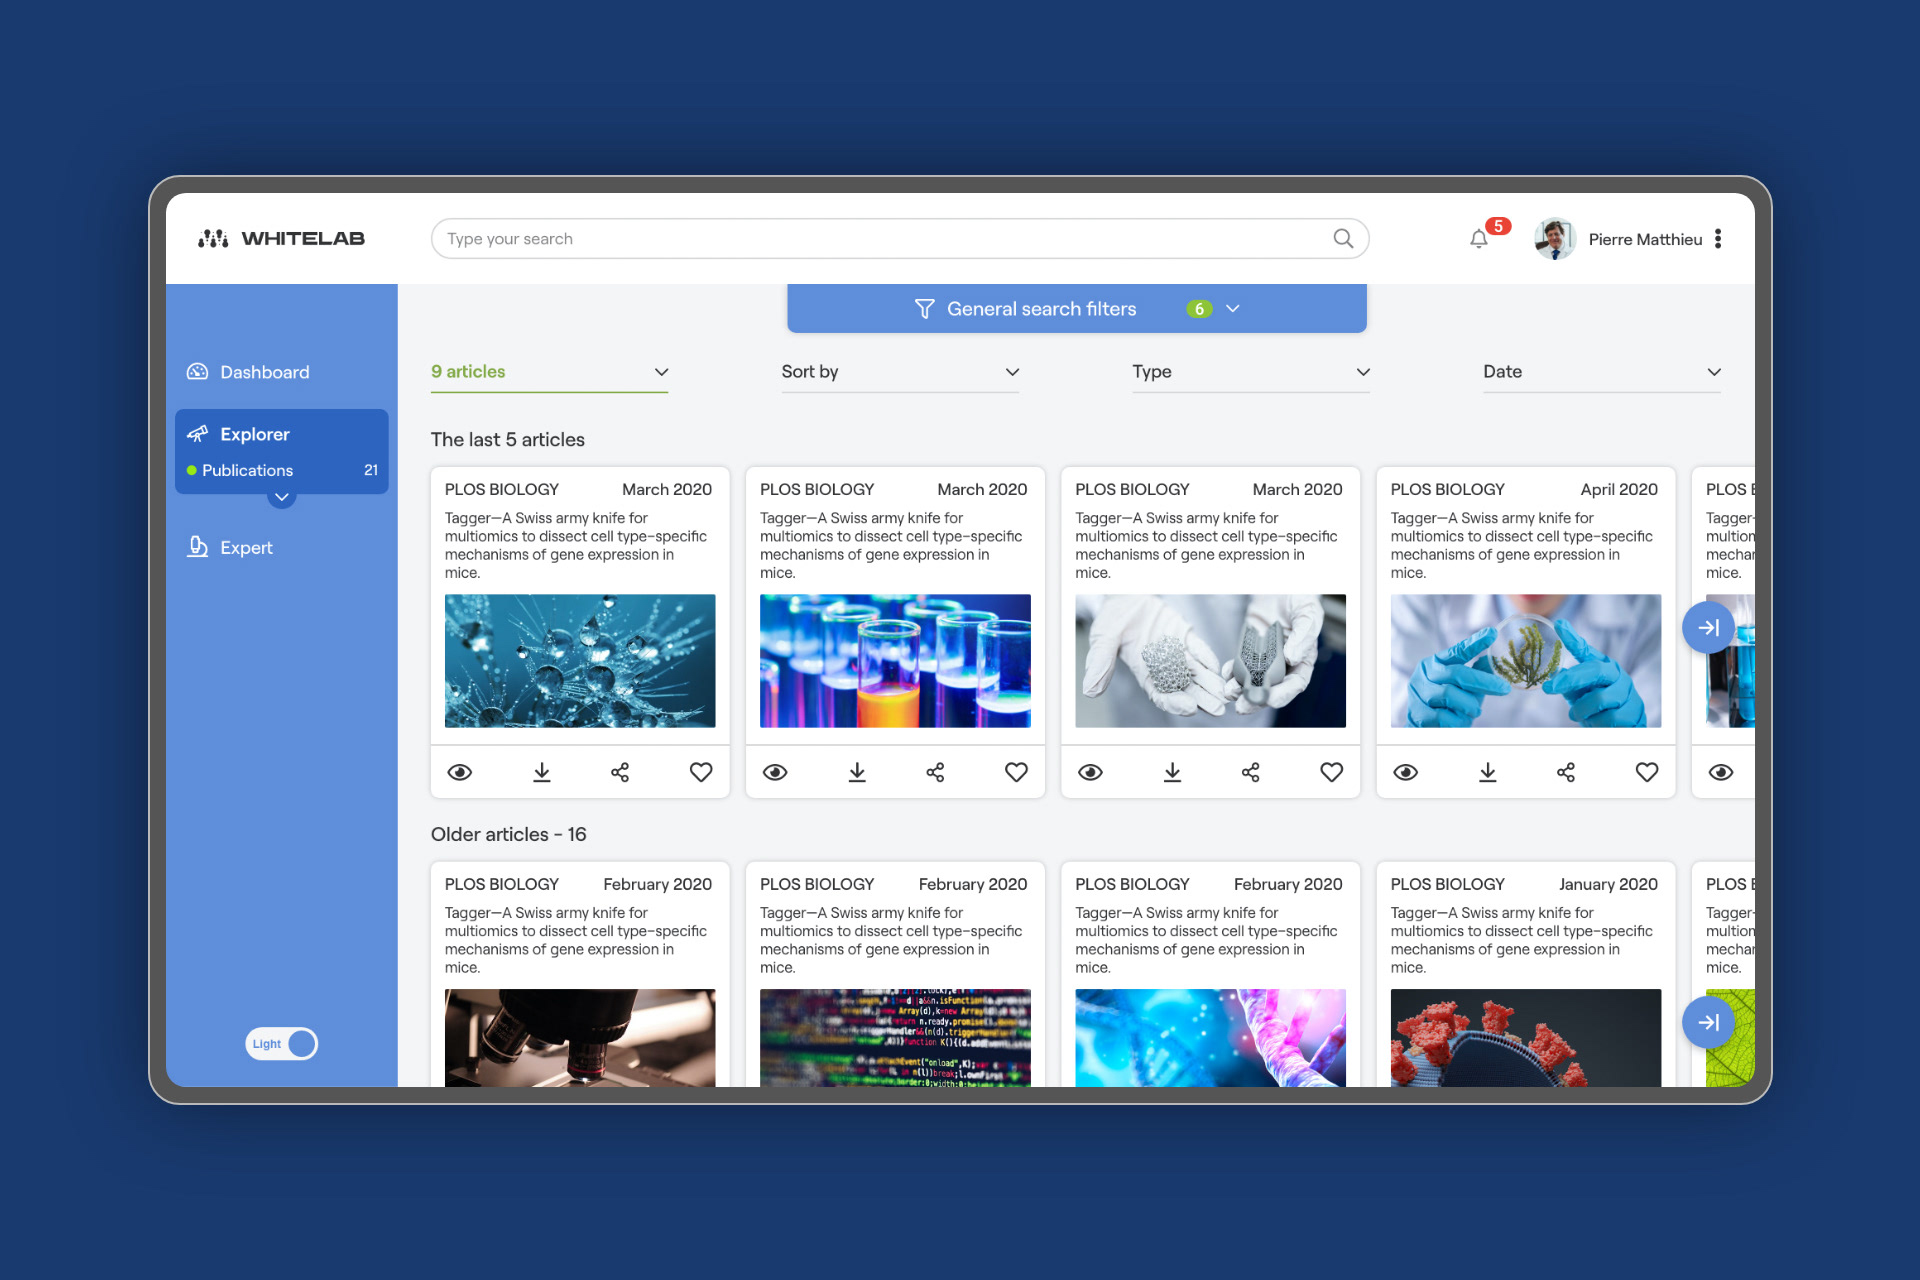Favorite the white gloves article
Viewport: 1920px width, 1280px height.
1332,772
